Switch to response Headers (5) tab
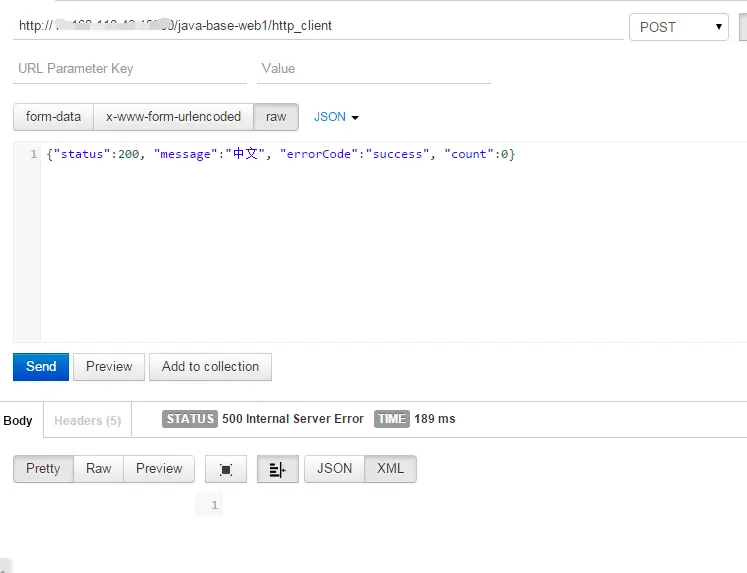Image resolution: width=747 pixels, height=573 pixels. 88,421
